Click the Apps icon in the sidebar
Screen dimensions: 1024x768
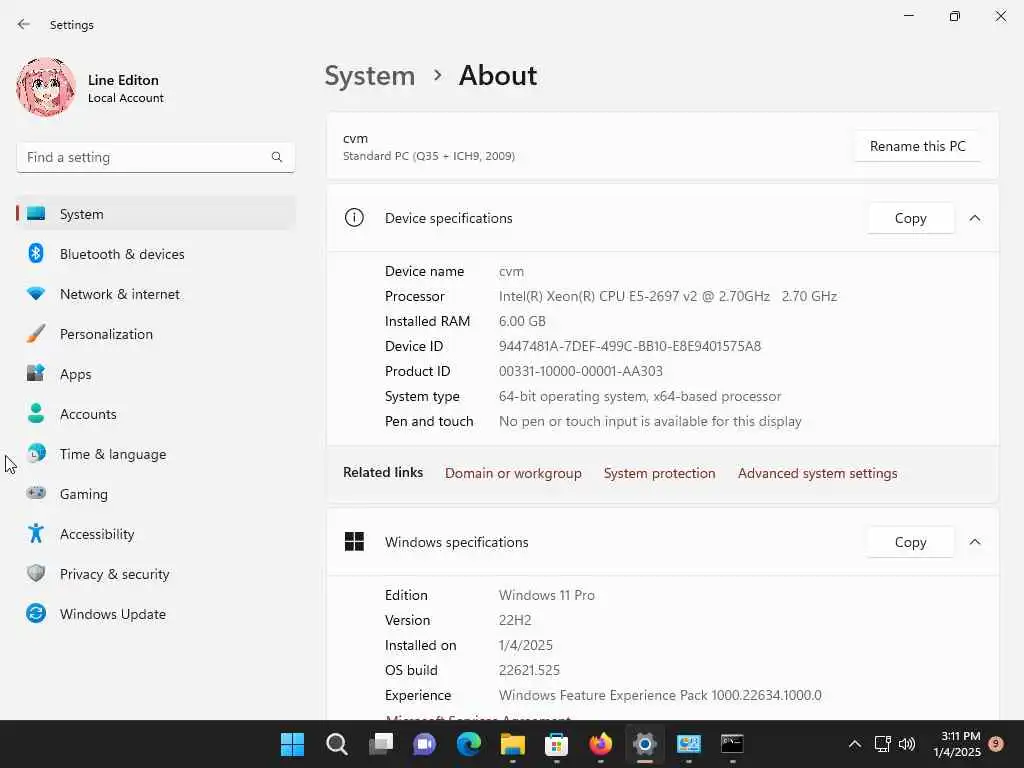(36, 373)
